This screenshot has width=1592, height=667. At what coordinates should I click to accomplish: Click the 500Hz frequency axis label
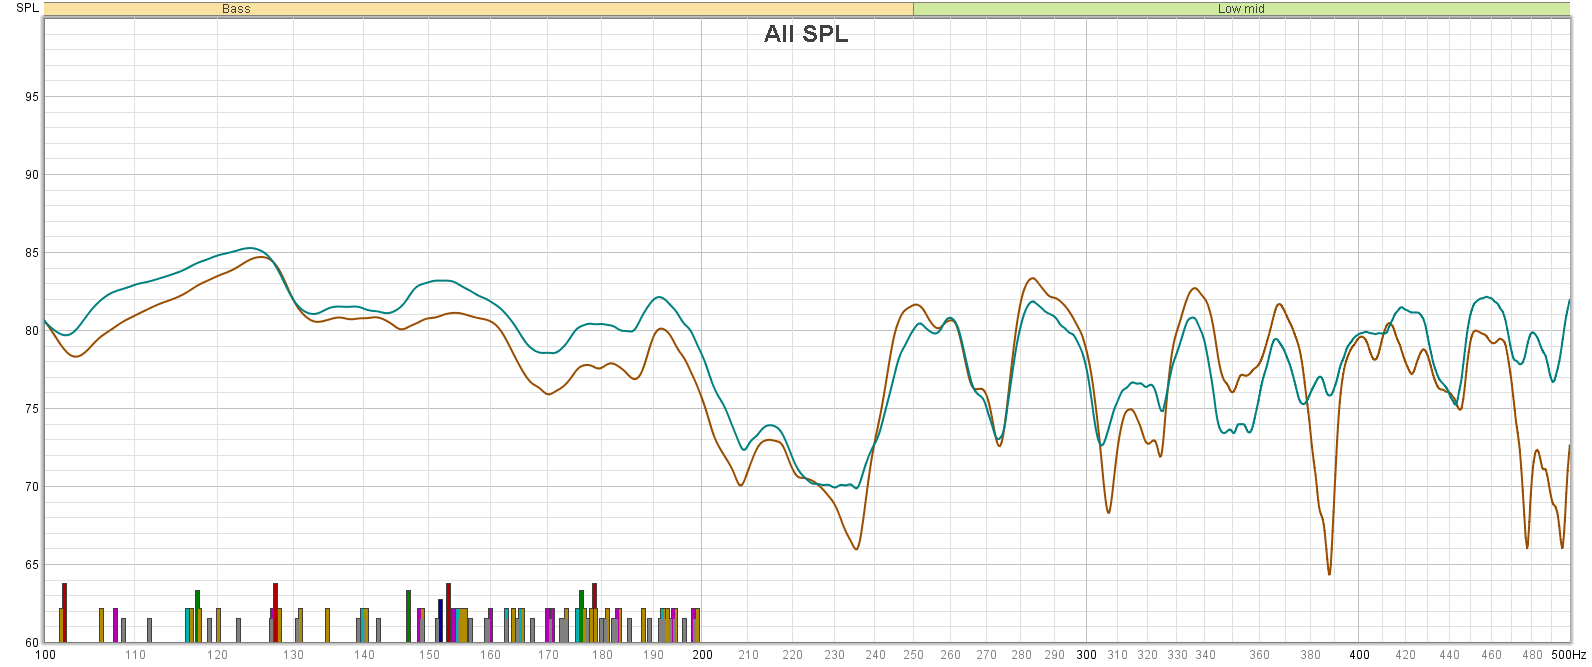1568,655
